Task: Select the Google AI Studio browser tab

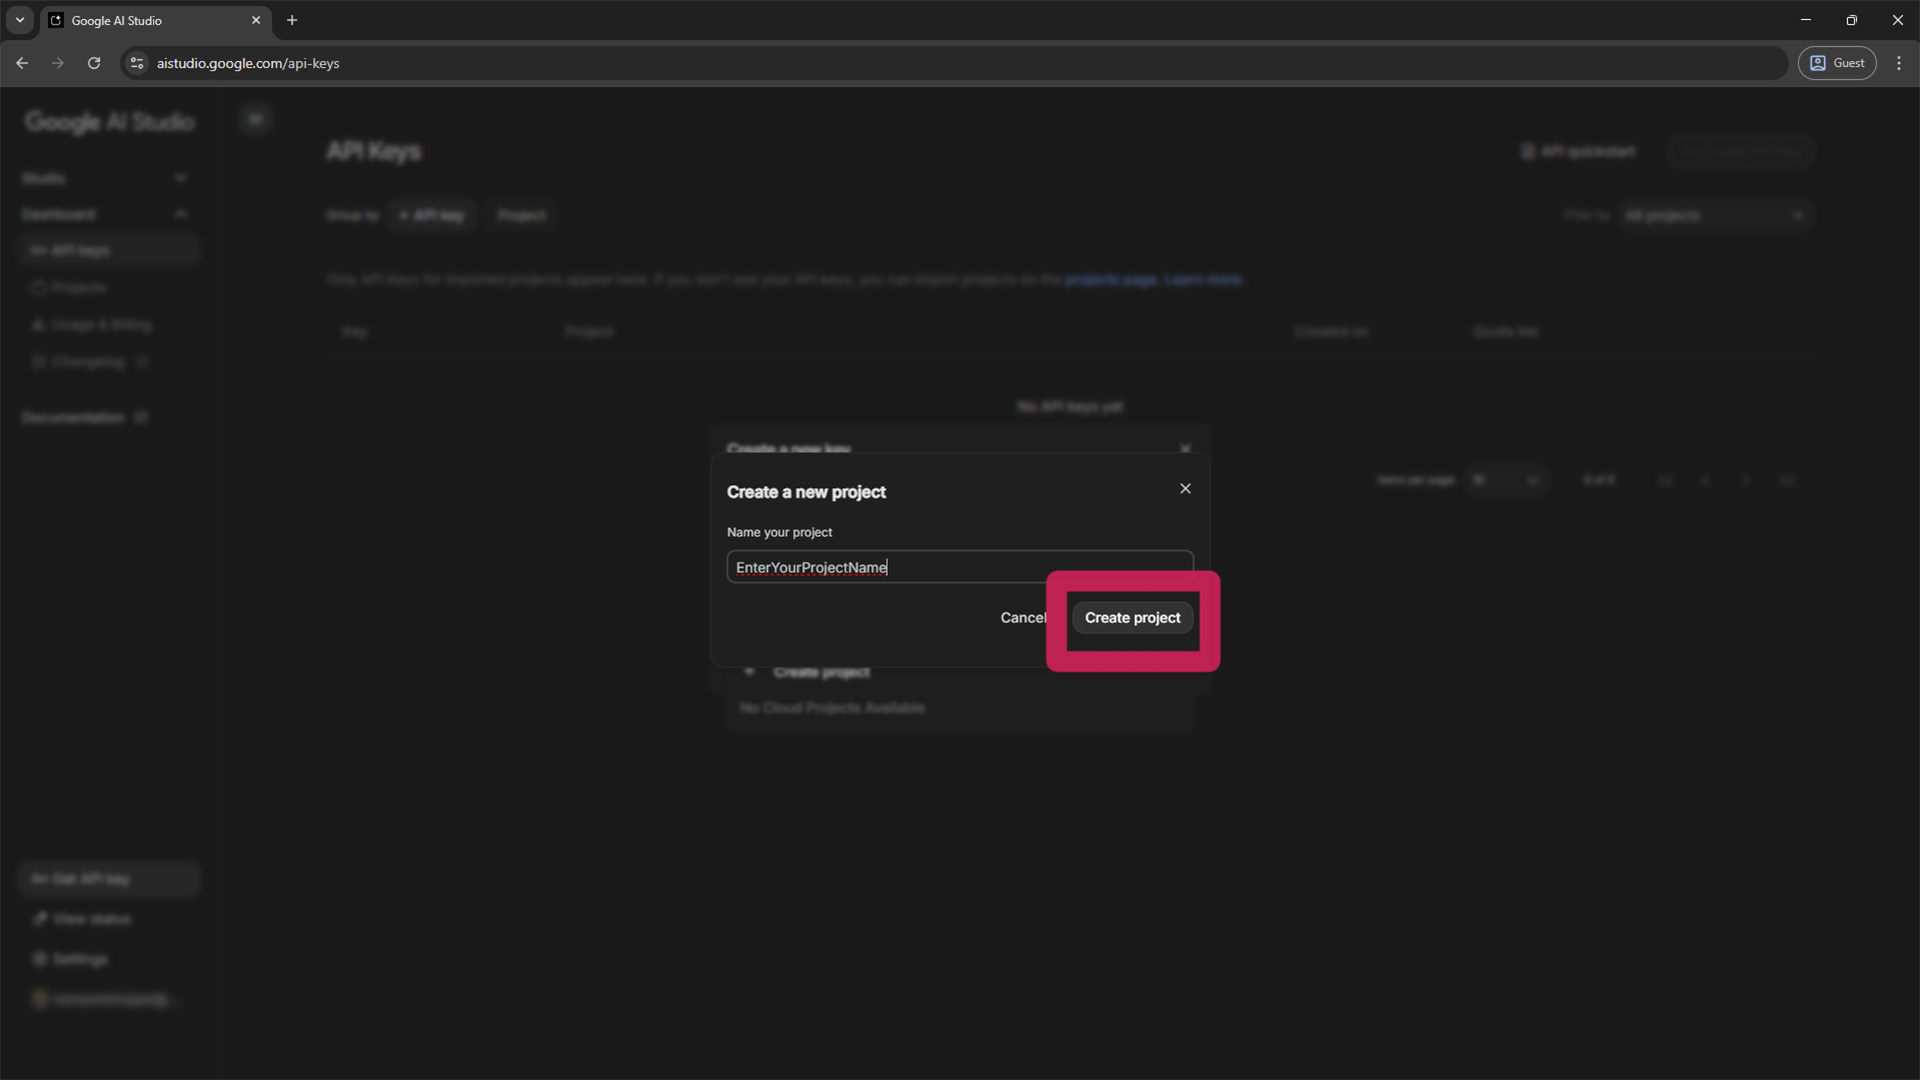Action: (155, 20)
